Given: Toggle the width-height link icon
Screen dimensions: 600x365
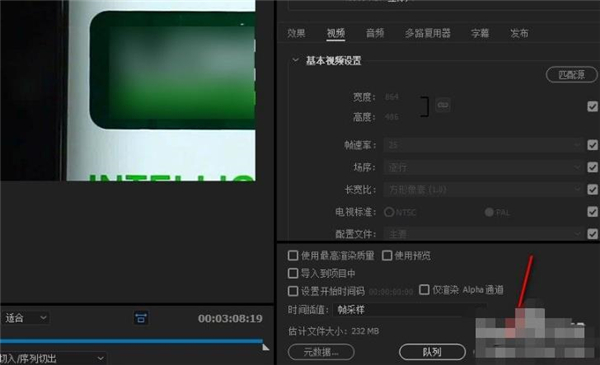Looking at the screenshot, I should coord(443,105).
